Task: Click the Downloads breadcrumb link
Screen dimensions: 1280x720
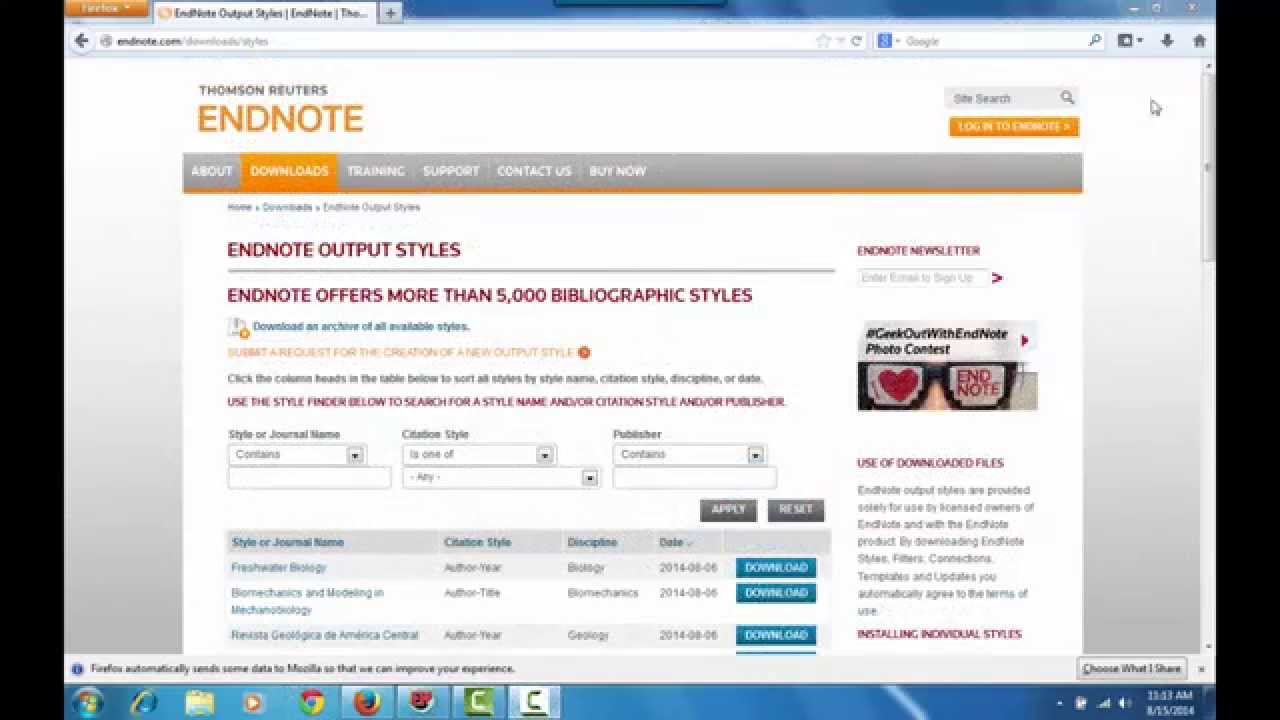Action: (x=287, y=207)
